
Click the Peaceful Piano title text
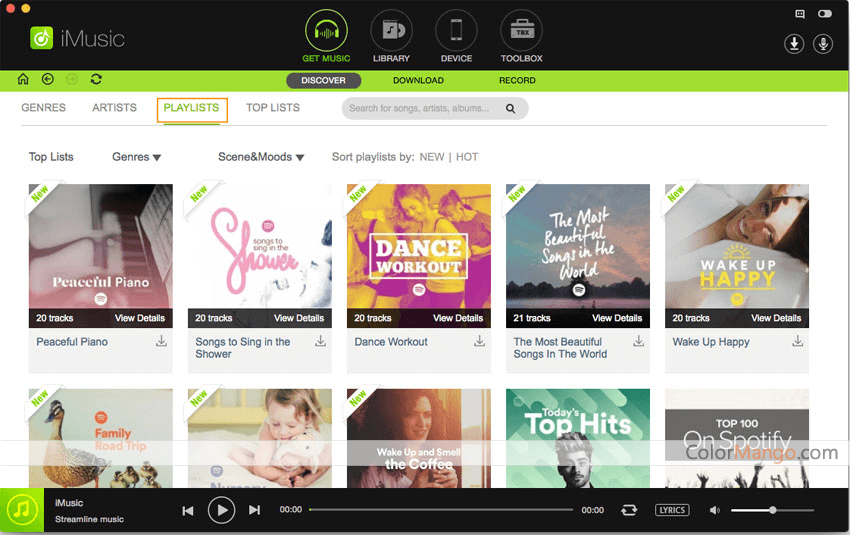pos(72,342)
